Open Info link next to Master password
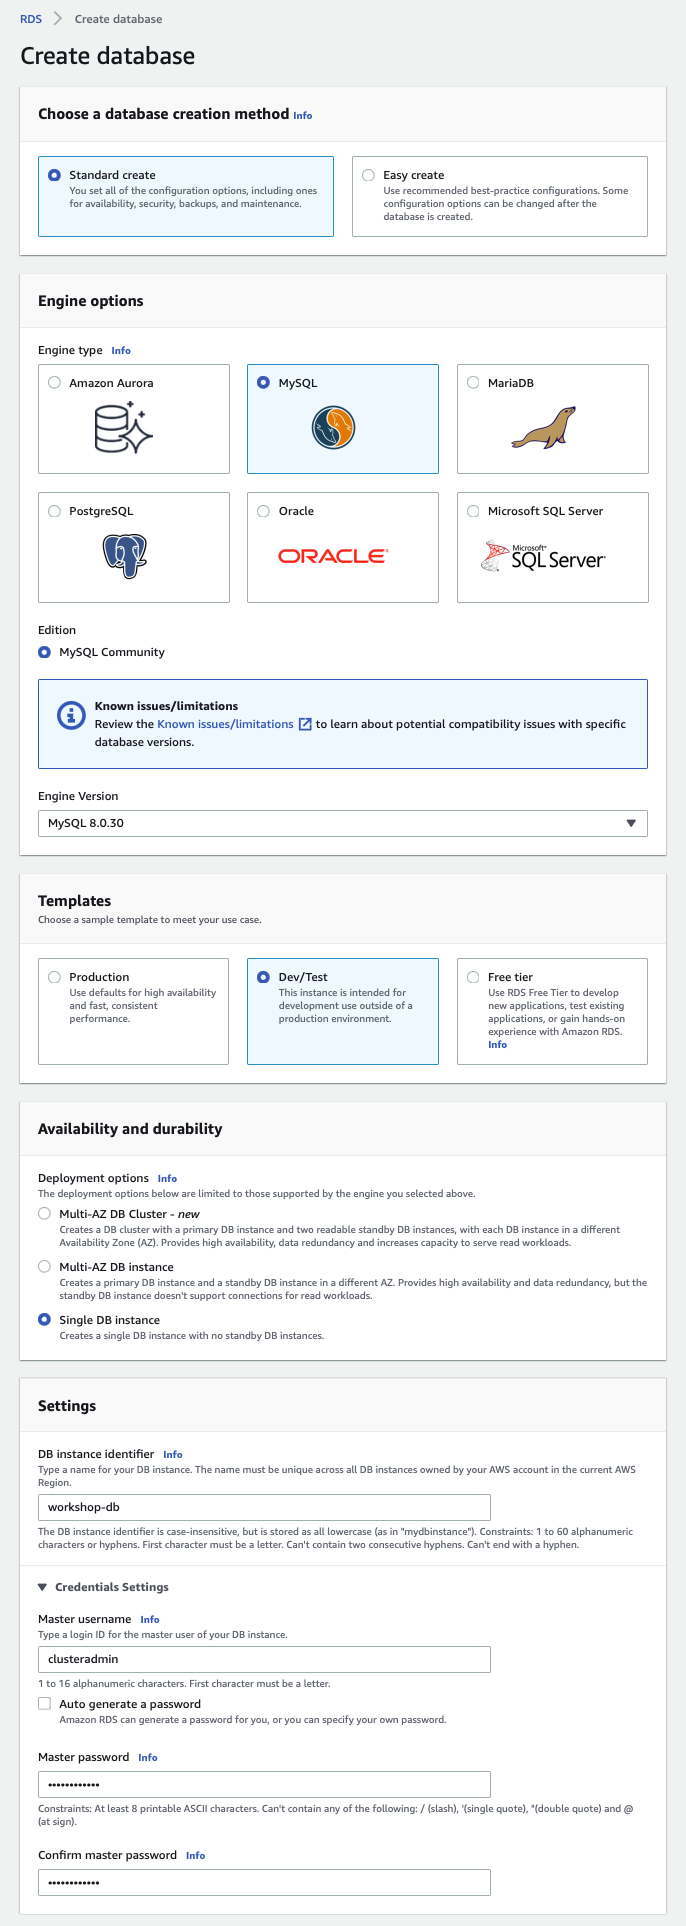The width and height of the screenshot is (686, 1926). tap(148, 1758)
